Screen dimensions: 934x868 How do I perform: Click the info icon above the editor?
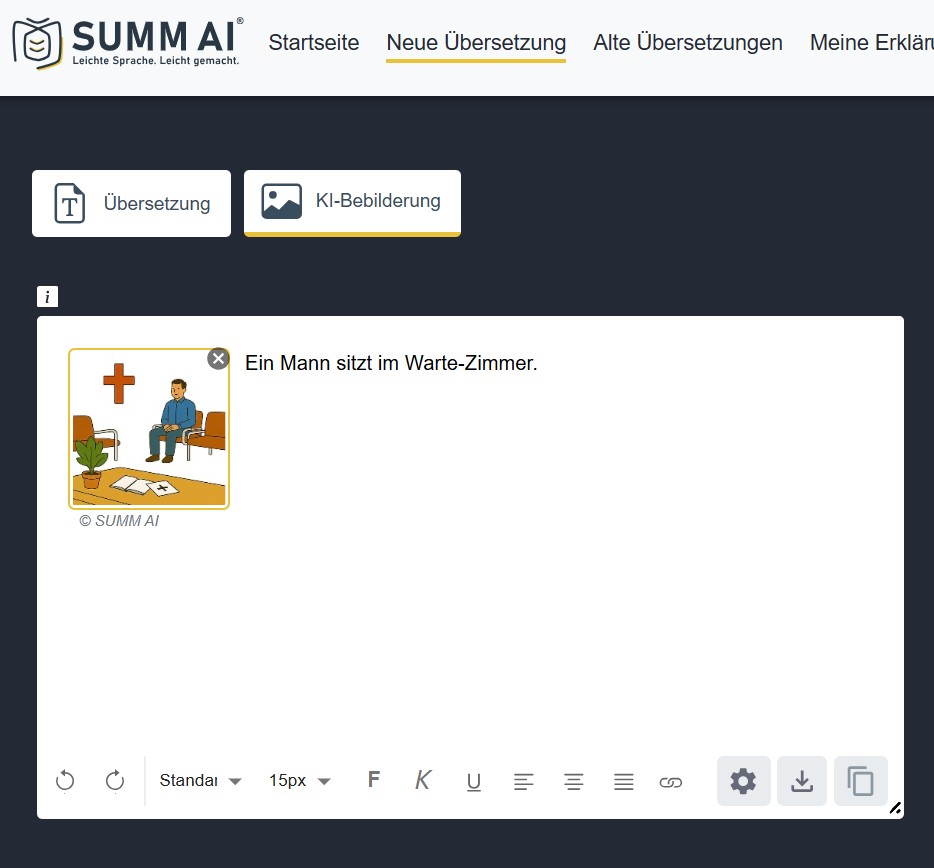point(48,296)
